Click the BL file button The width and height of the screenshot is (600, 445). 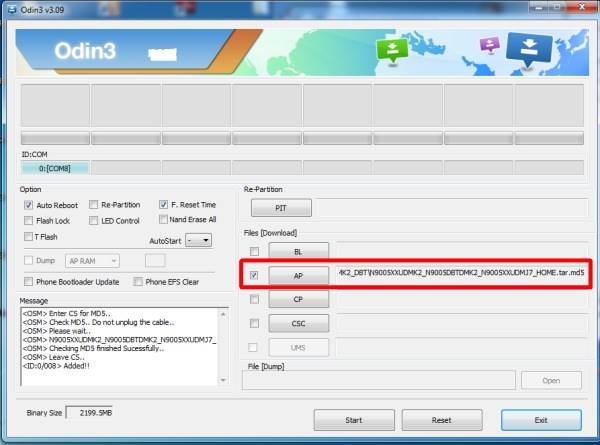point(298,251)
